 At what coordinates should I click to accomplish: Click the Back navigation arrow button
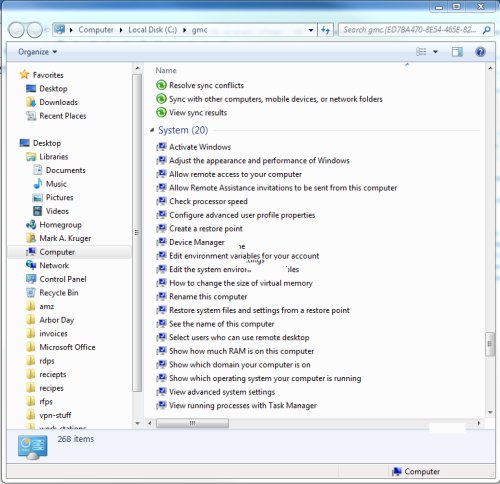pyautogui.click(x=16, y=30)
